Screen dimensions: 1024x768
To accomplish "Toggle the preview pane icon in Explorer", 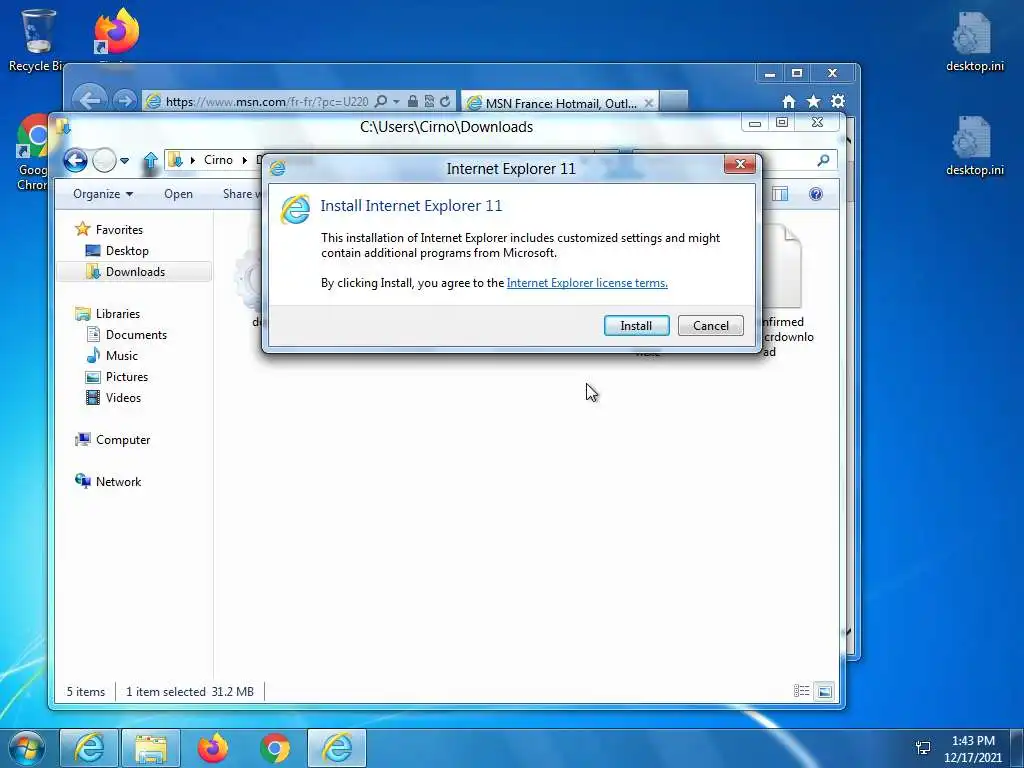I will (x=780, y=194).
